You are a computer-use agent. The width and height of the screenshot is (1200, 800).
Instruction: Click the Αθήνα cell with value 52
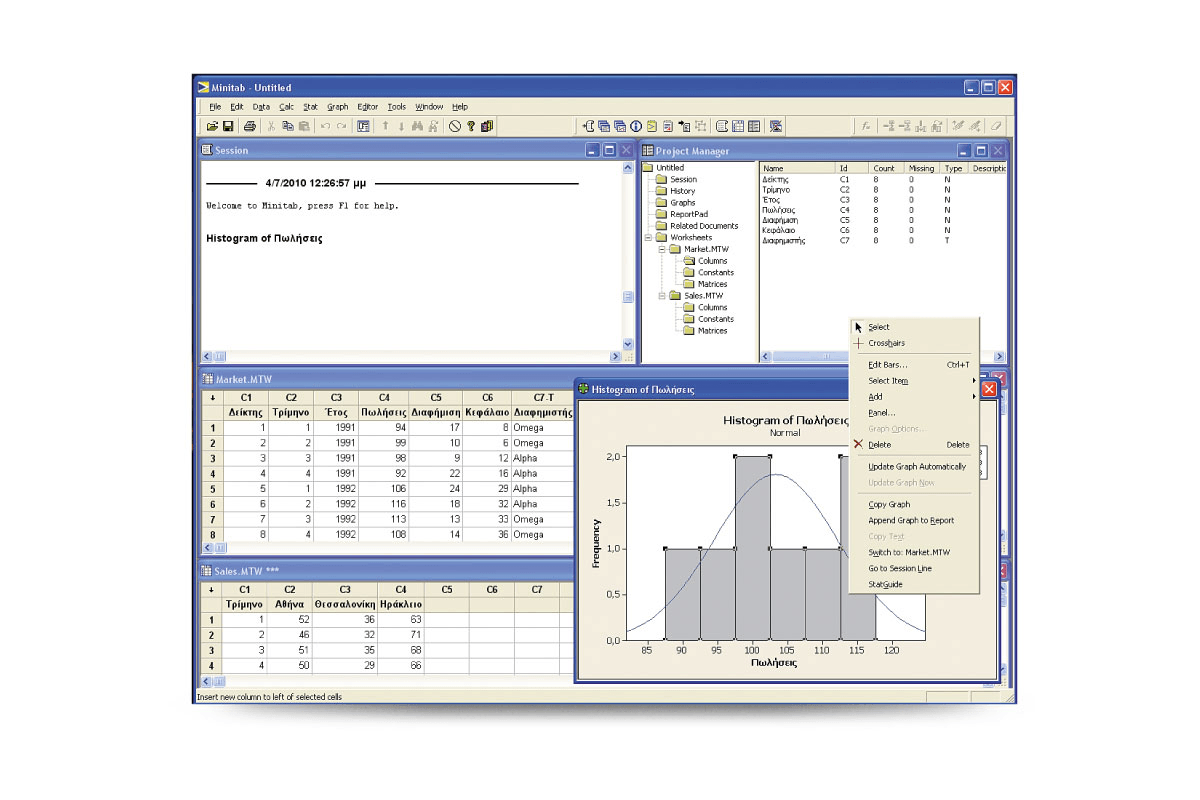pos(290,620)
